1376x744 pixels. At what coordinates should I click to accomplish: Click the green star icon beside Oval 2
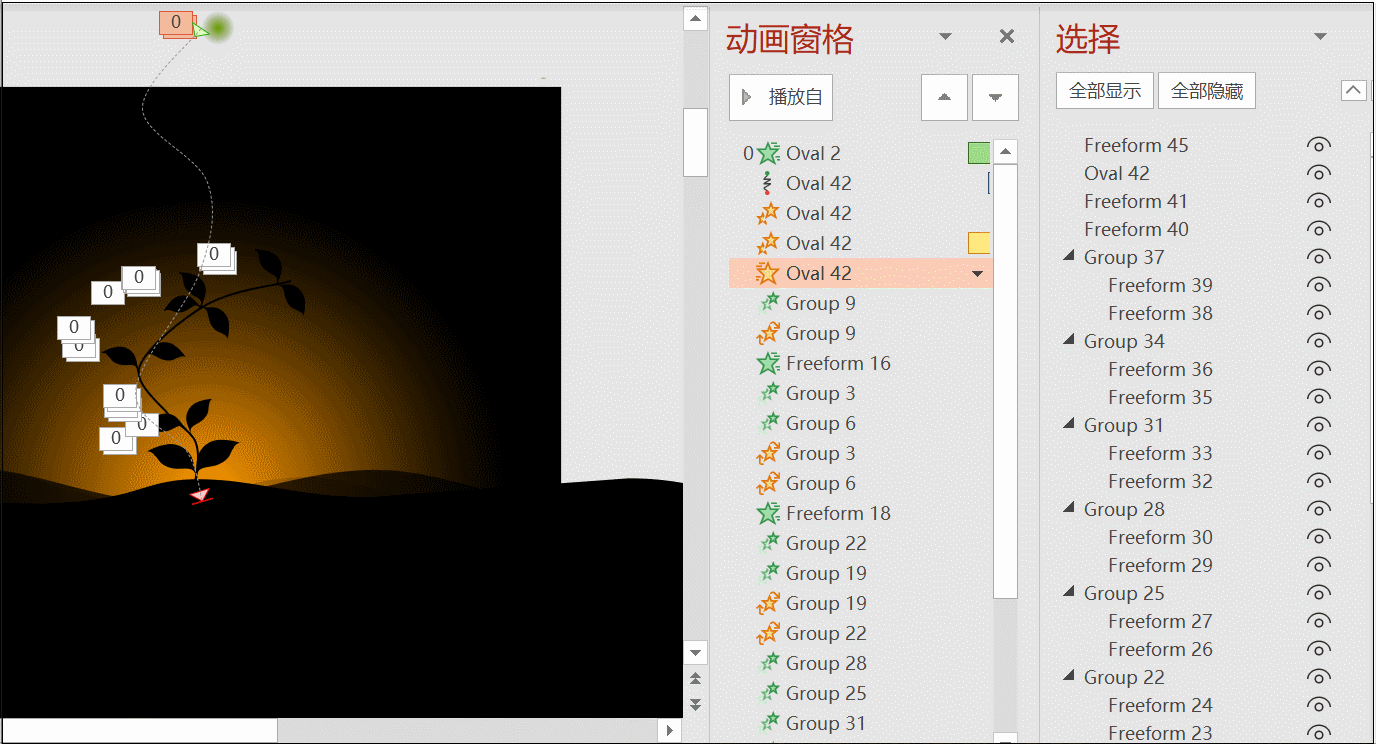click(768, 153)
